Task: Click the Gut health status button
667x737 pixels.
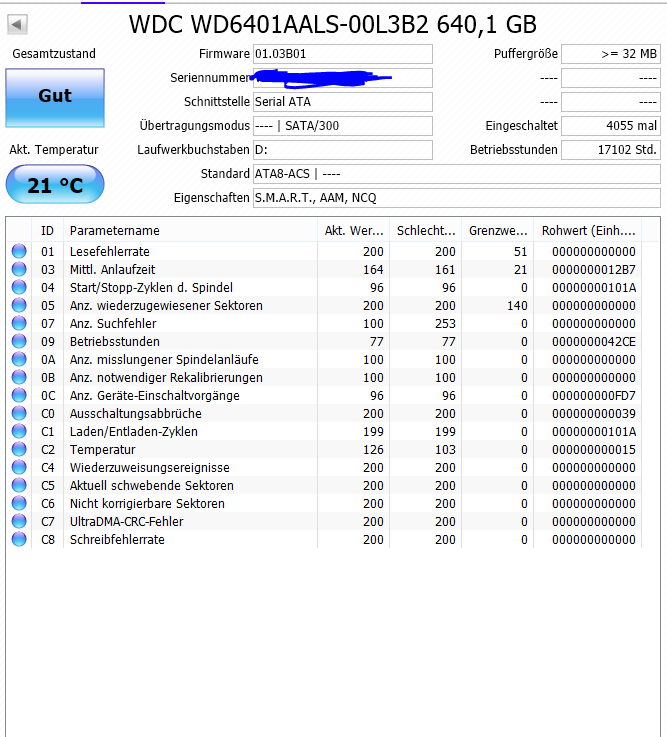Action: click(x=55, y=98)
